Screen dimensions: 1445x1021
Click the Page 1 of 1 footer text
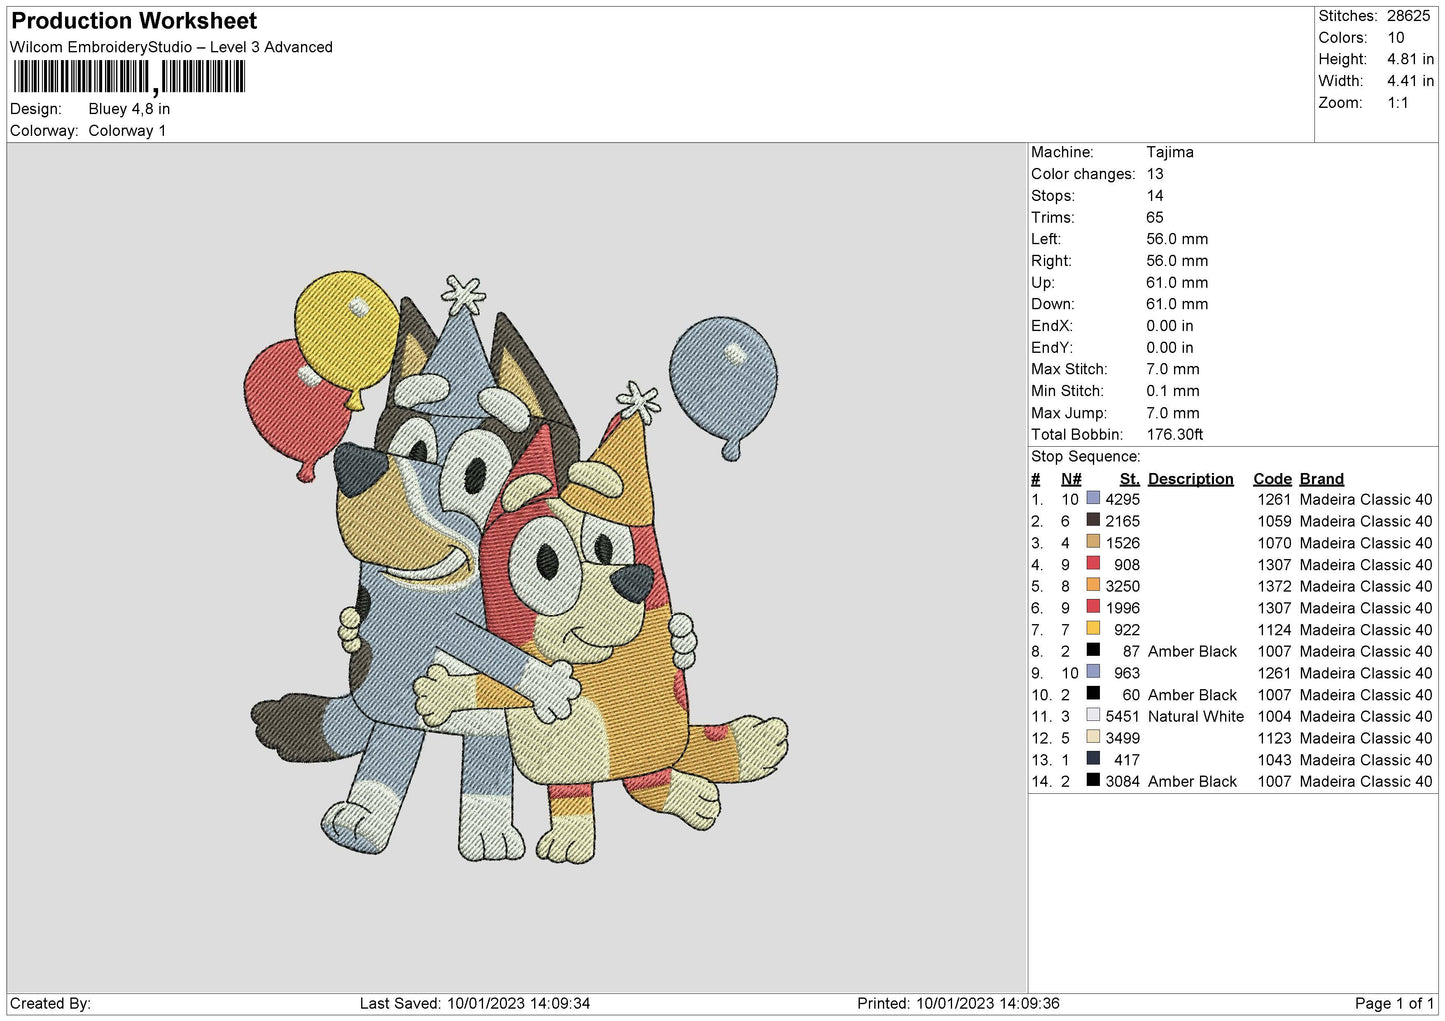[1394, 1003]
